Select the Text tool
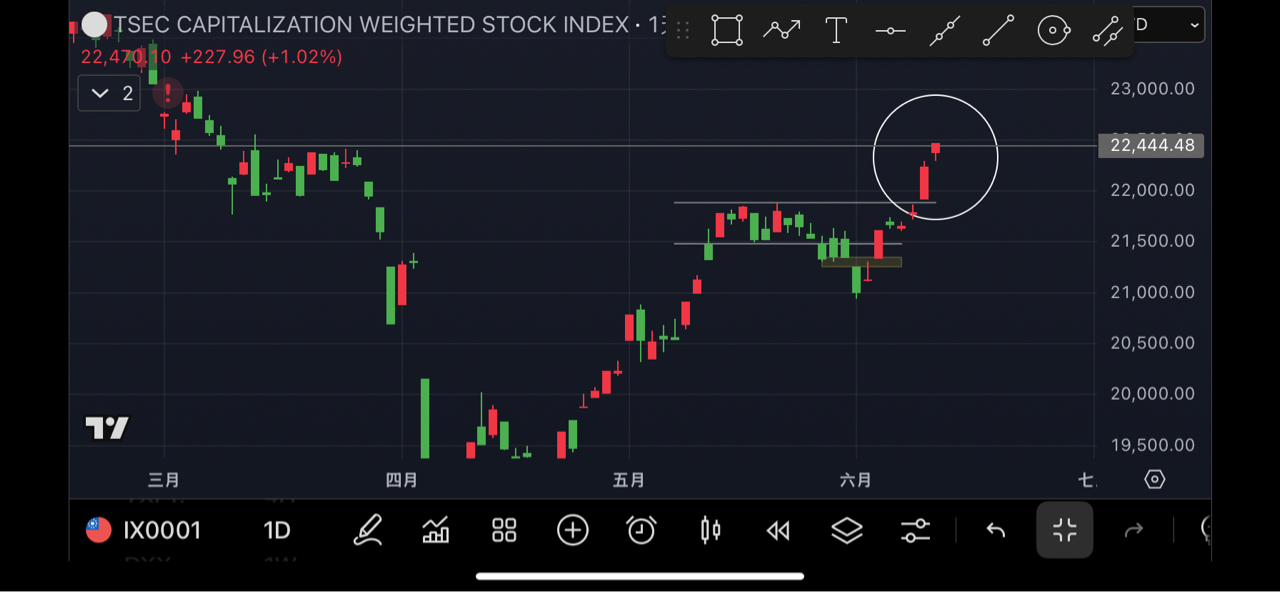1280x592 pixels. coord(836,30)
